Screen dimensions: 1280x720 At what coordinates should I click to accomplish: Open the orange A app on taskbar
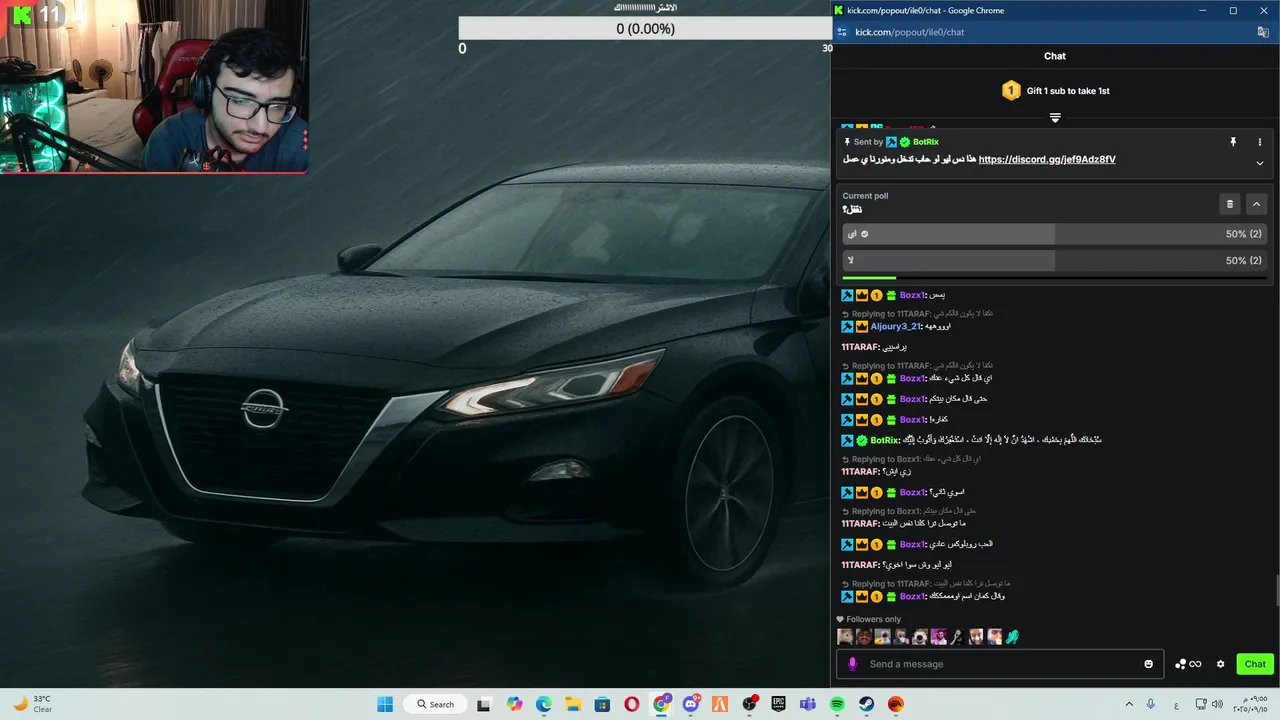[719, 704]
